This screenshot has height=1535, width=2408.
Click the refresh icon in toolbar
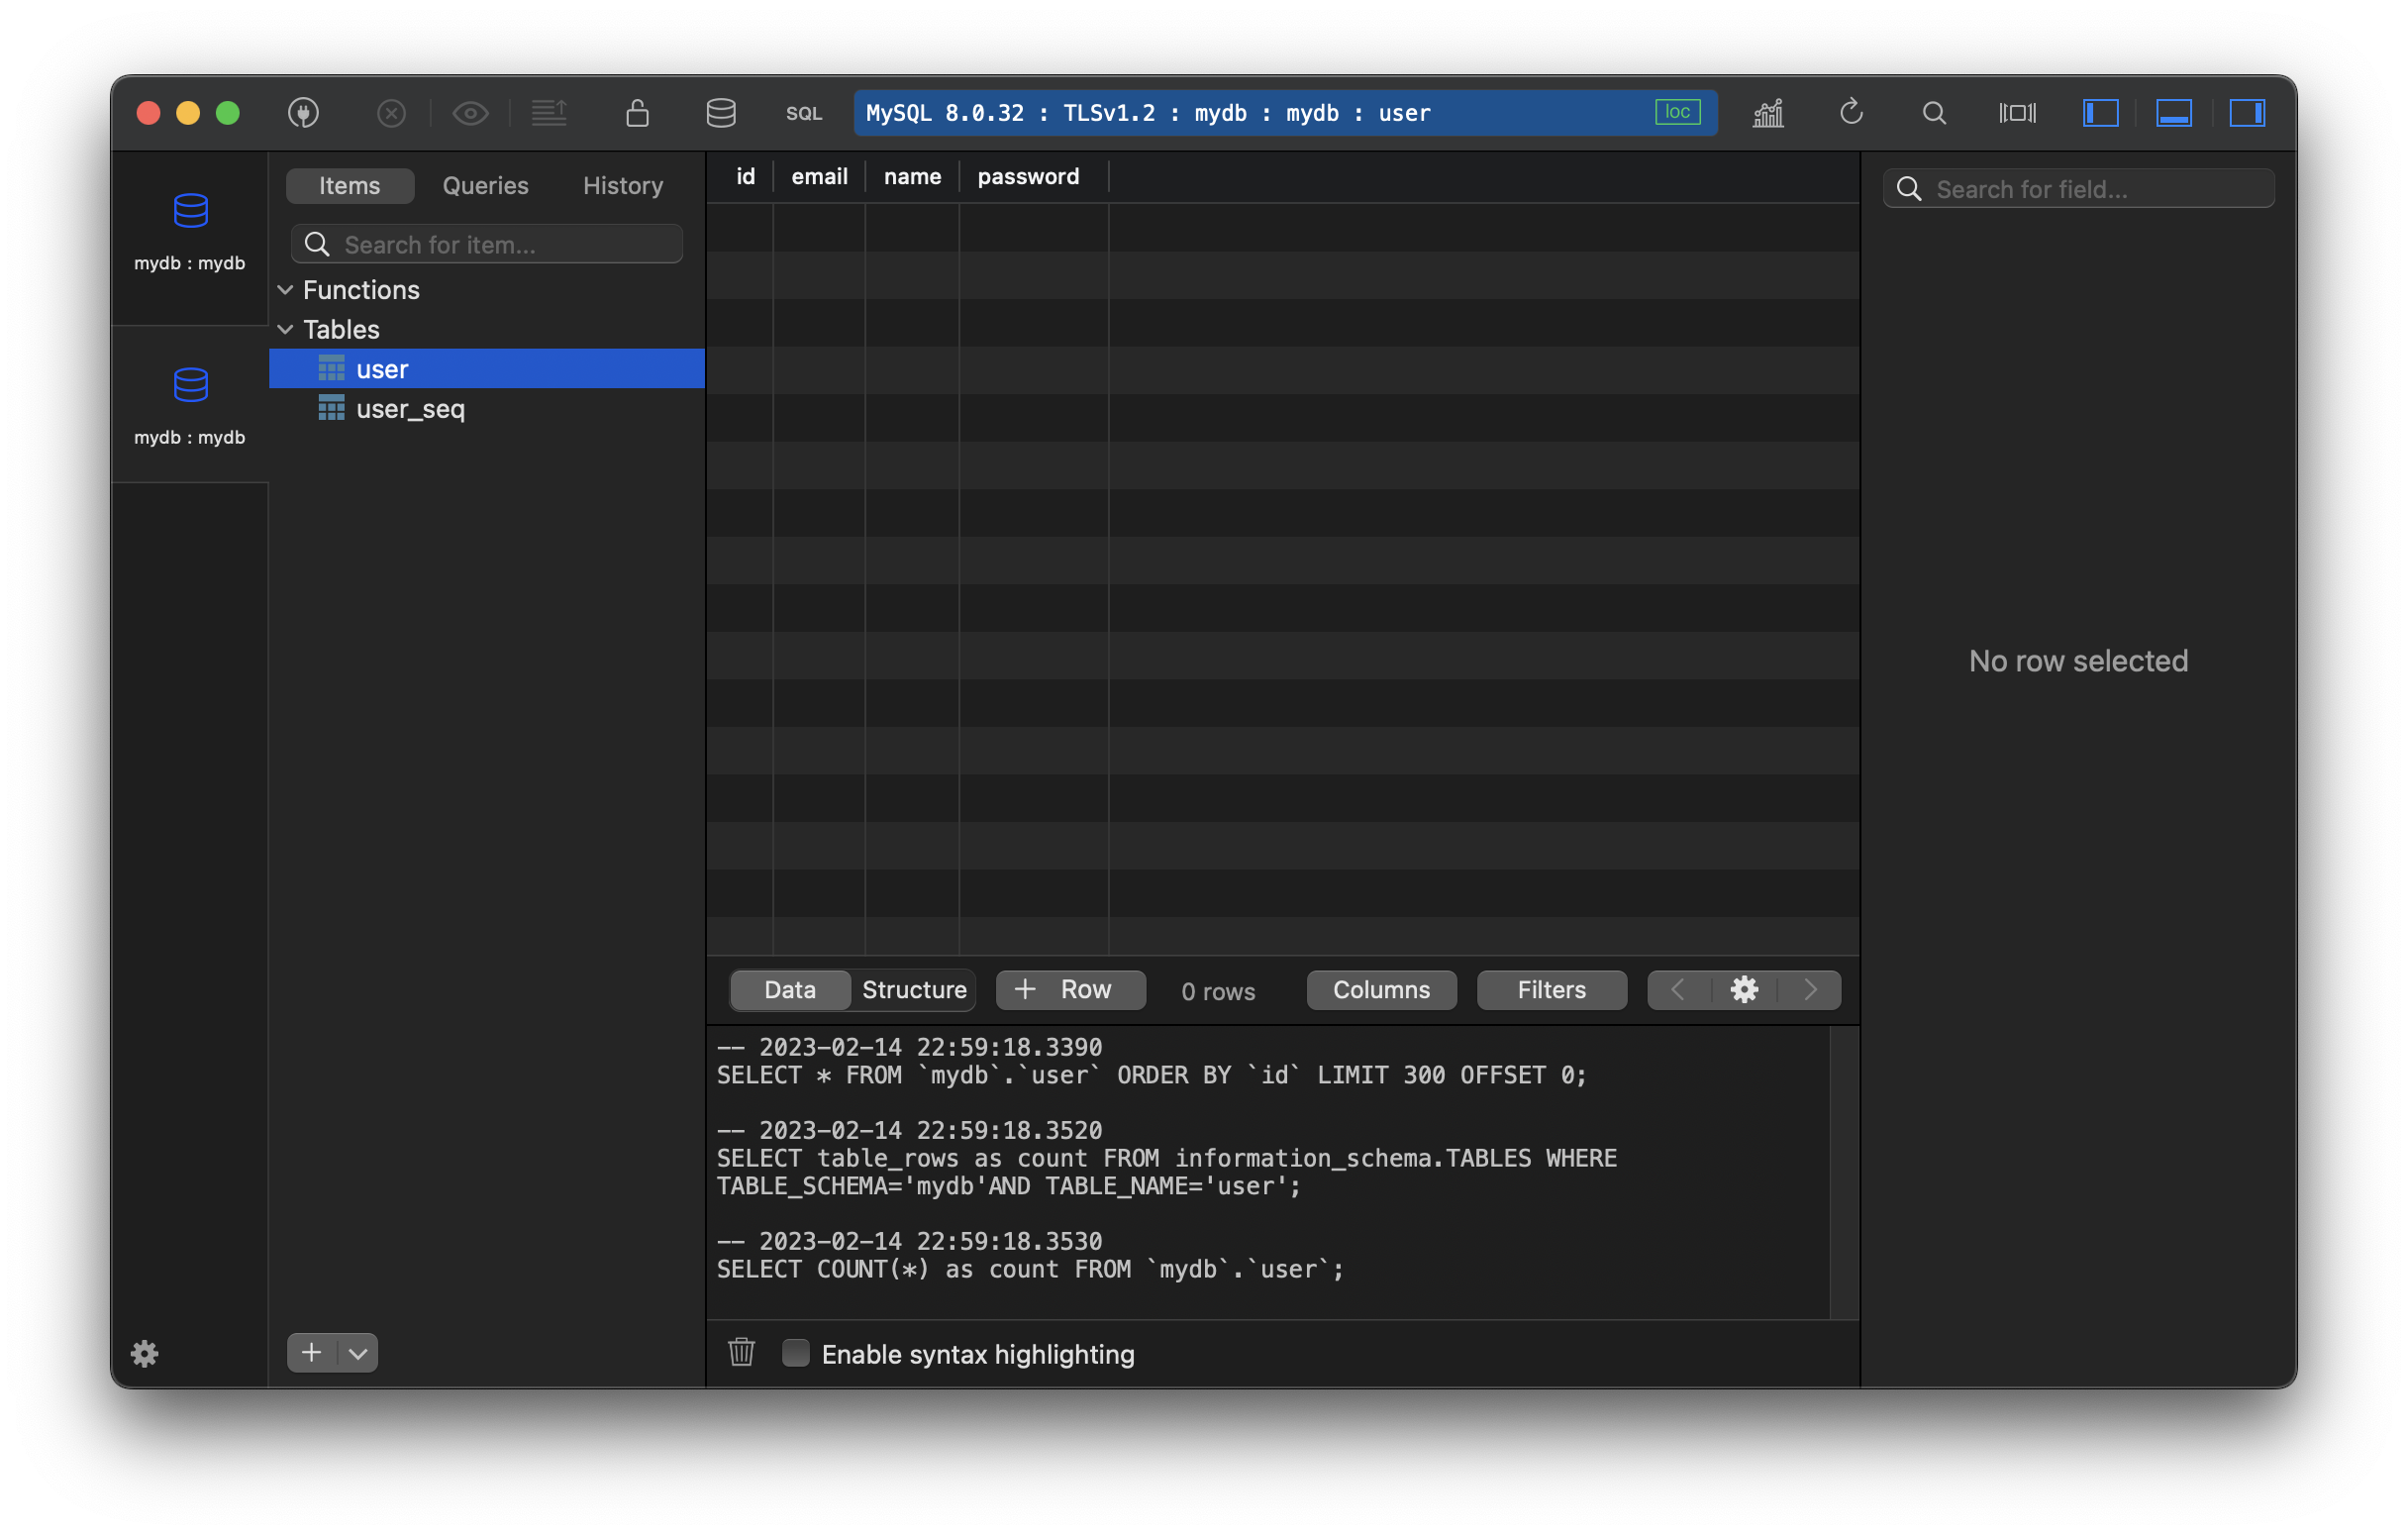point(1851,112)
